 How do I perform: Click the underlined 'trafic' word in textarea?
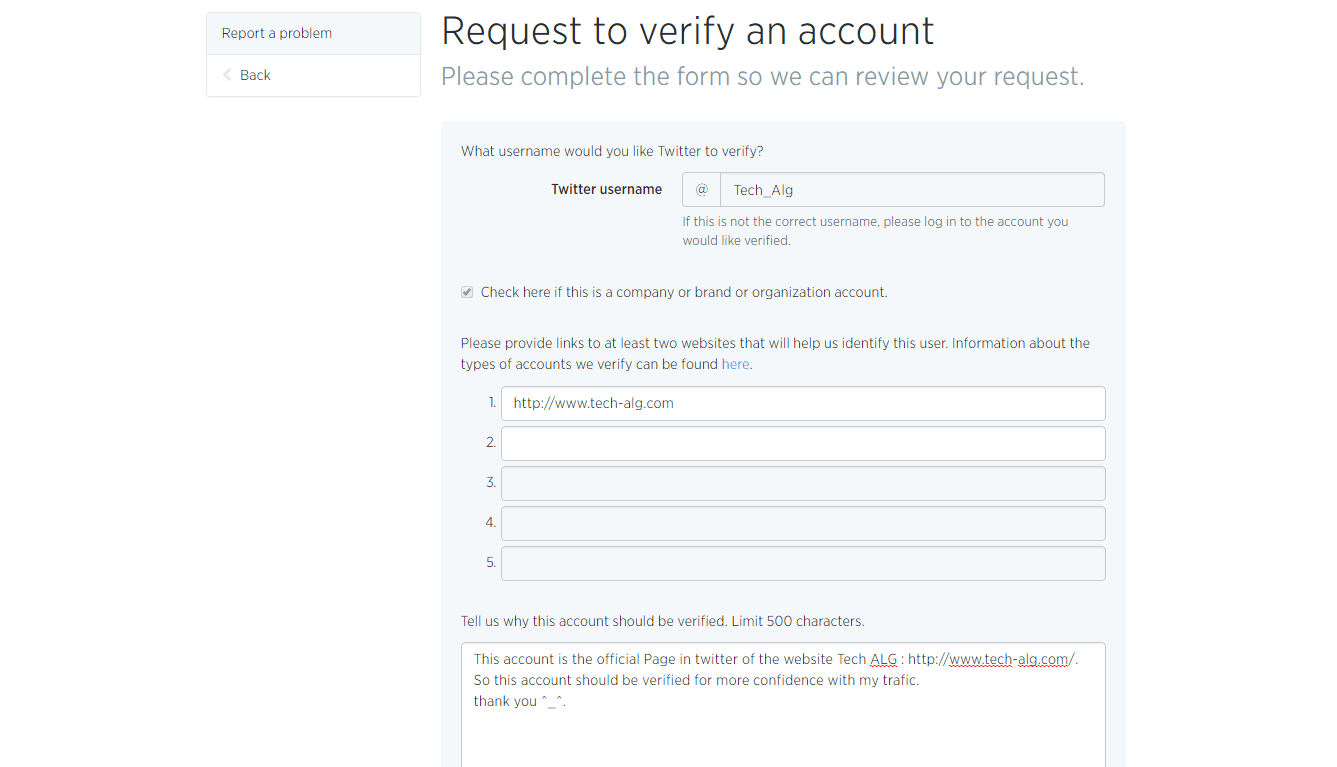point(897,680)
